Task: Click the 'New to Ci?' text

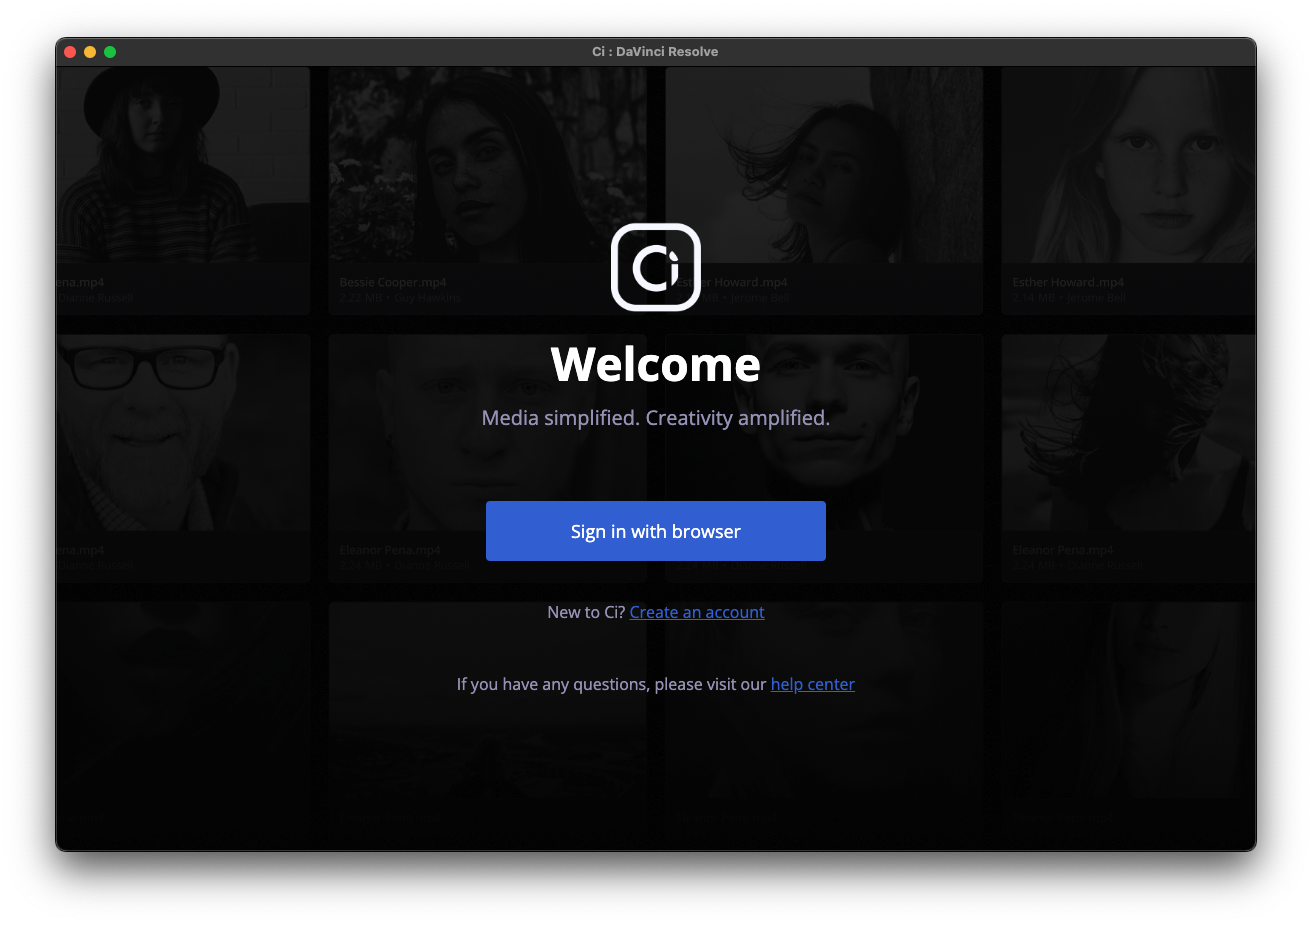Action: 586,612
